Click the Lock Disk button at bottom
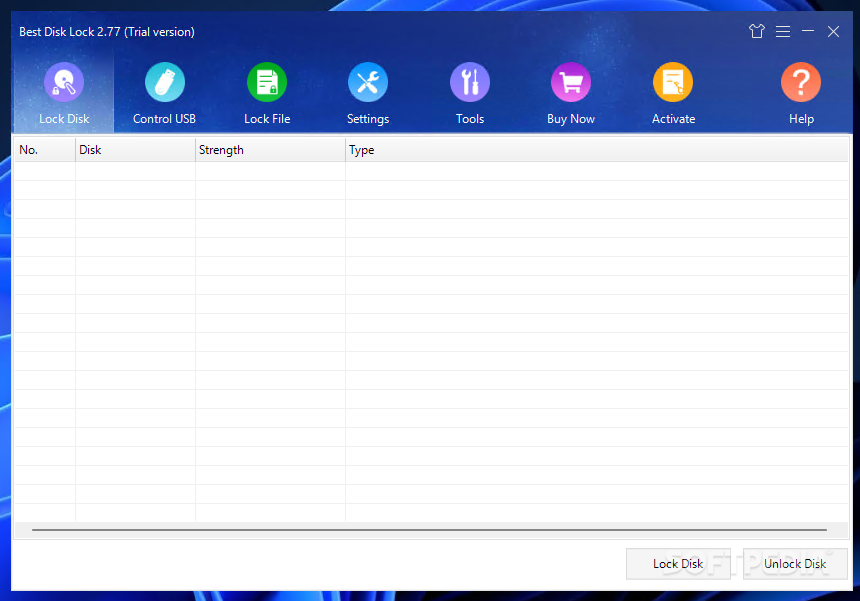860x601 pixels. click(678, 564)
